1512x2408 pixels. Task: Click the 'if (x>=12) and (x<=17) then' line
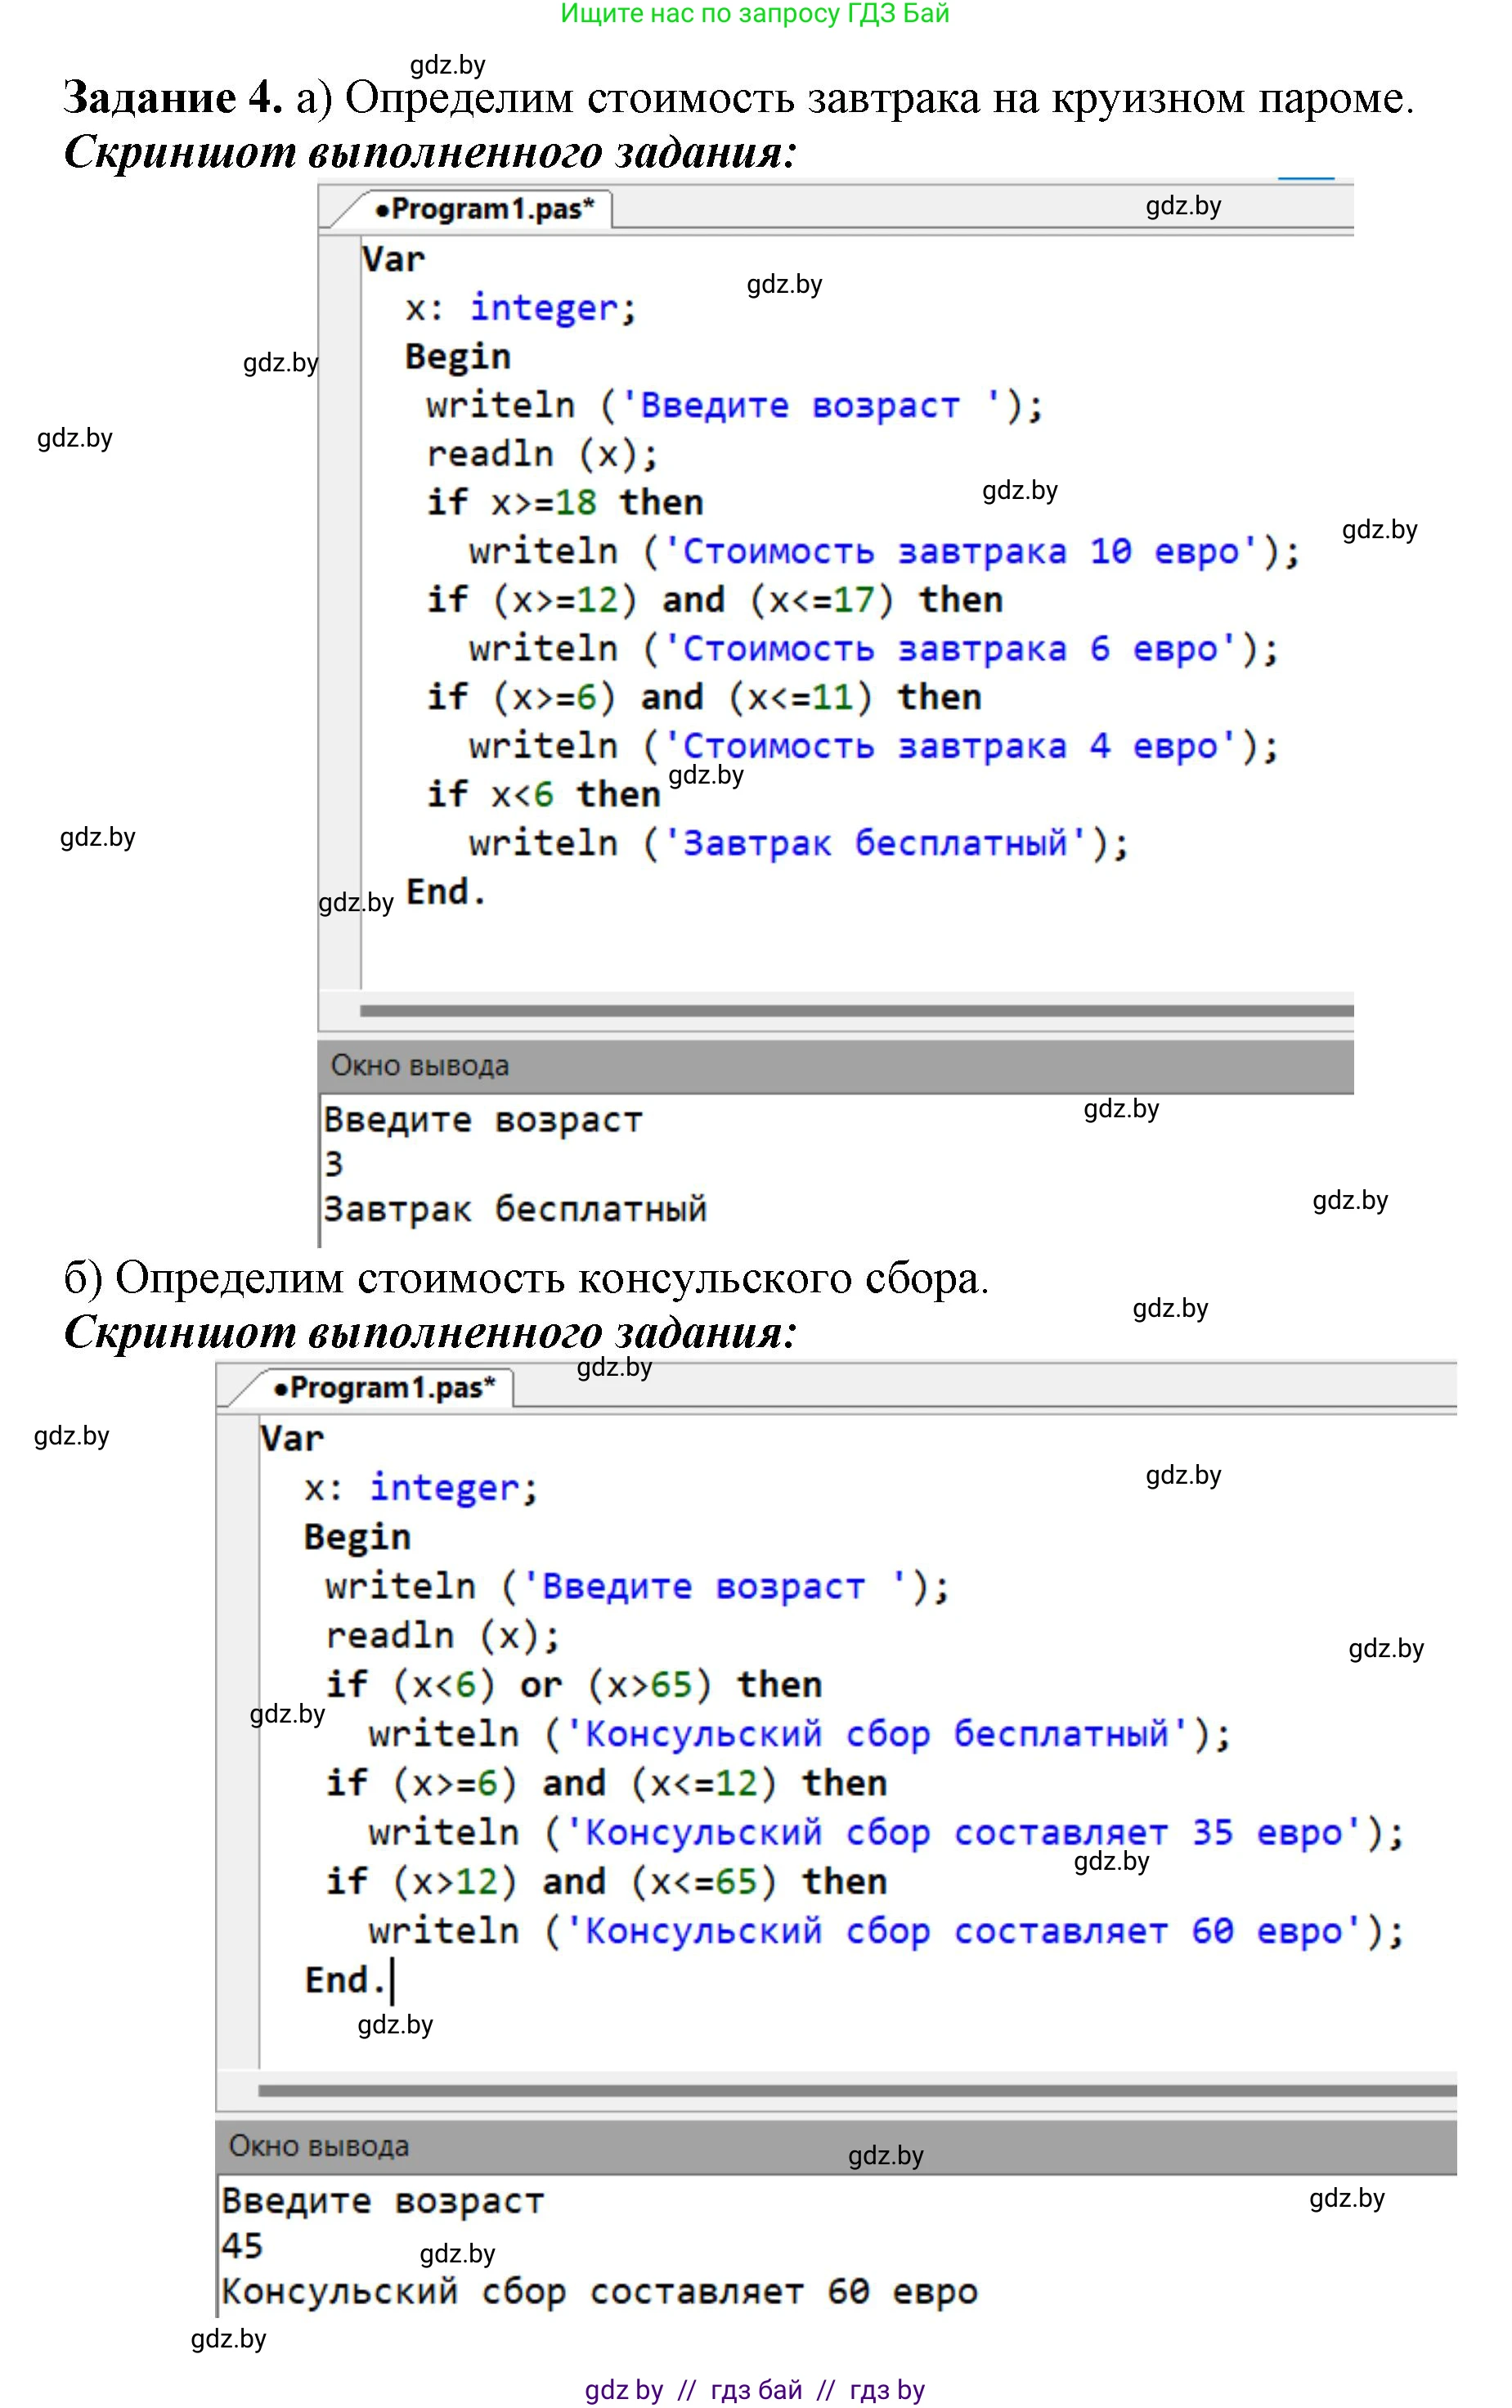pos(714,600)
